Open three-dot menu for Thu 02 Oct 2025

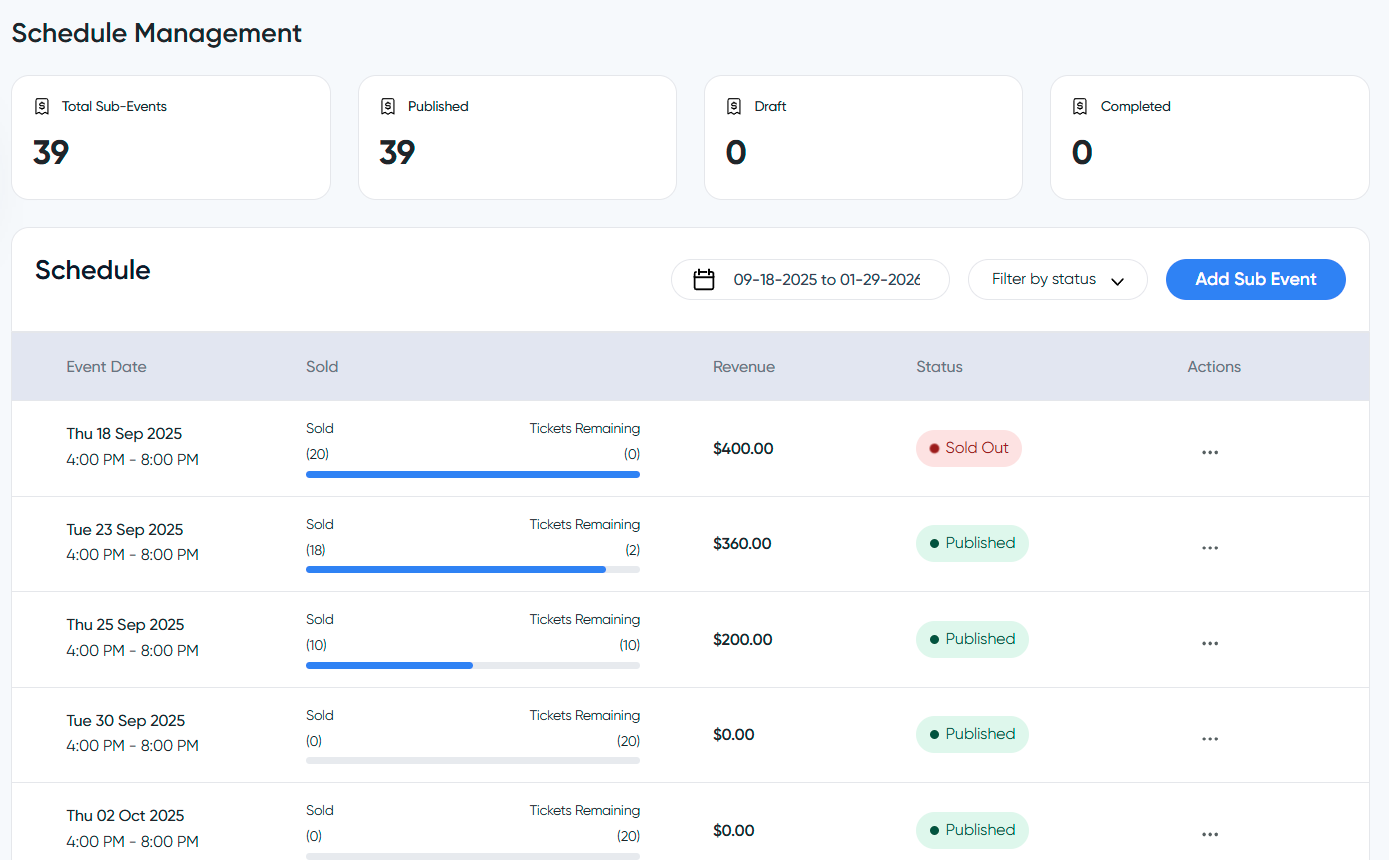pos(1210,834)
